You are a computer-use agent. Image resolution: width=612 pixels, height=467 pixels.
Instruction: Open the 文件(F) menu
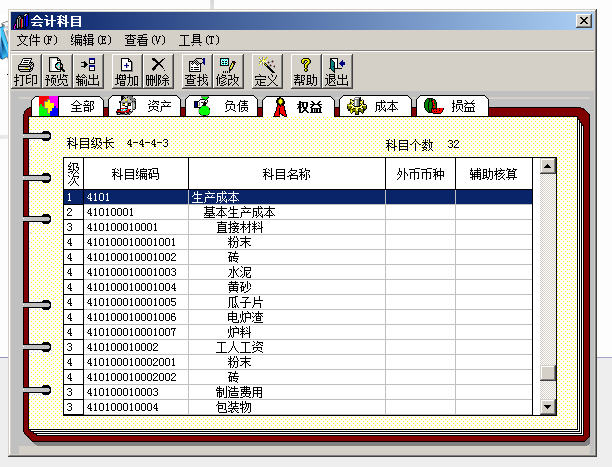click(x=37, y=40)
